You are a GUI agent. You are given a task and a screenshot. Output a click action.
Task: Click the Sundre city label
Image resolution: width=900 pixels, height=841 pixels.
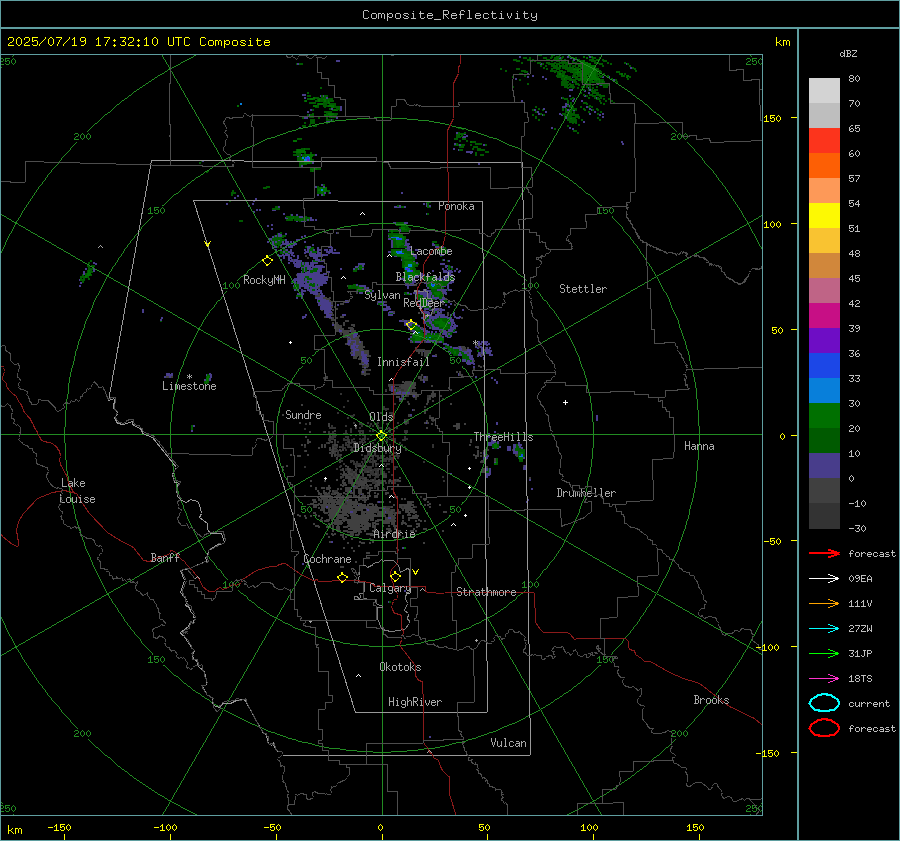pyautogui.click(x=303, y=414)
